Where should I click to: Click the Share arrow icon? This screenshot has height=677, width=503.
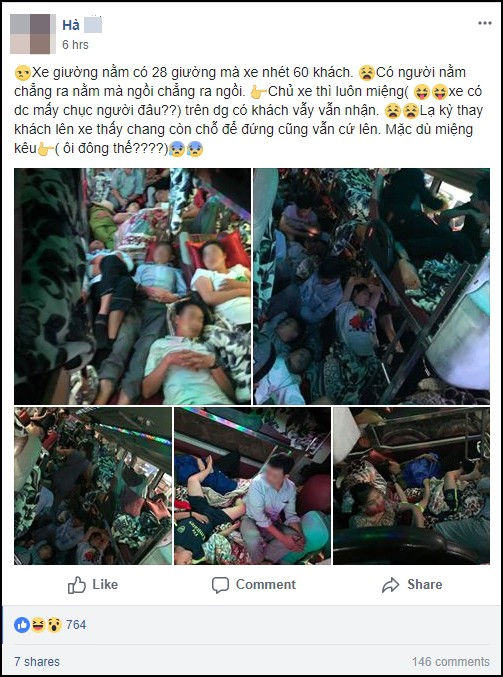tap(390, 585)
